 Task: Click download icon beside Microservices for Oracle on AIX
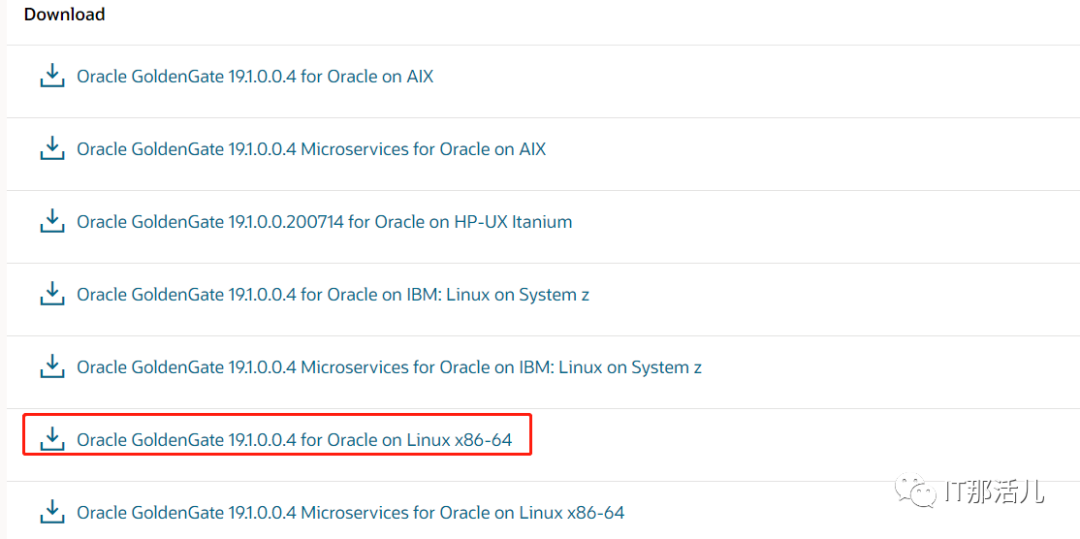(x=51, y=149)
